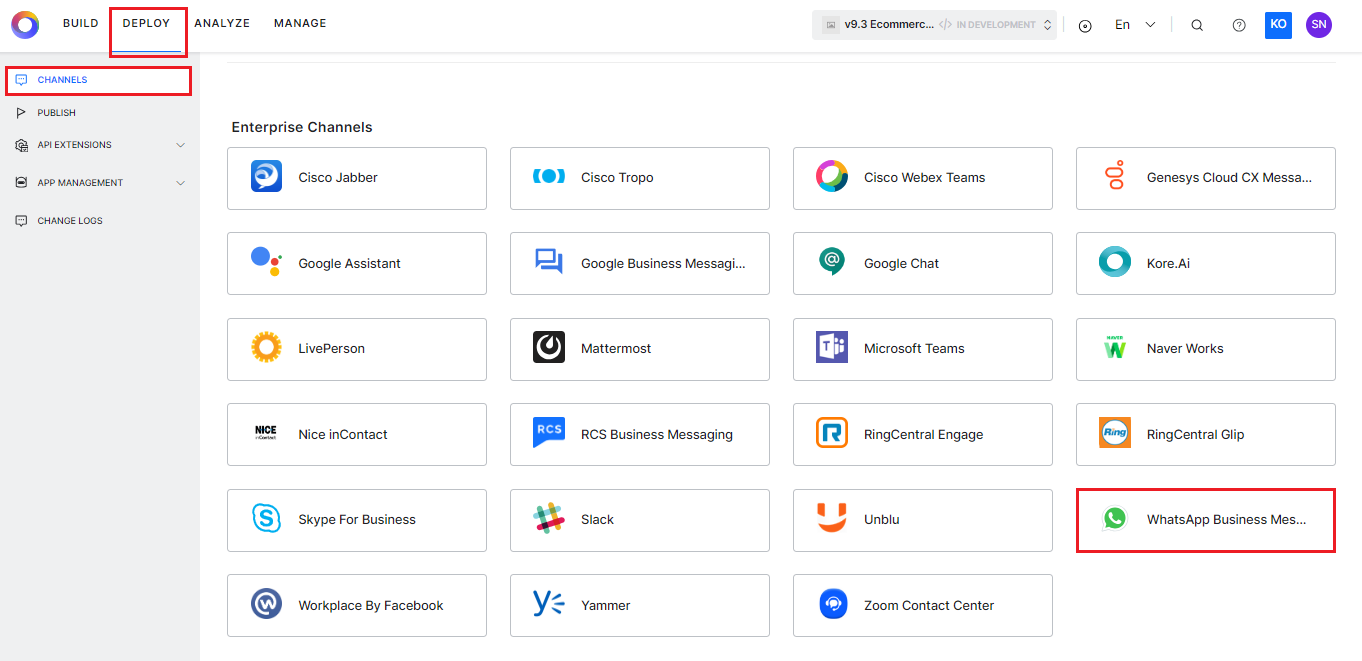Open the Kore.Ai channel

[1204, 263]
